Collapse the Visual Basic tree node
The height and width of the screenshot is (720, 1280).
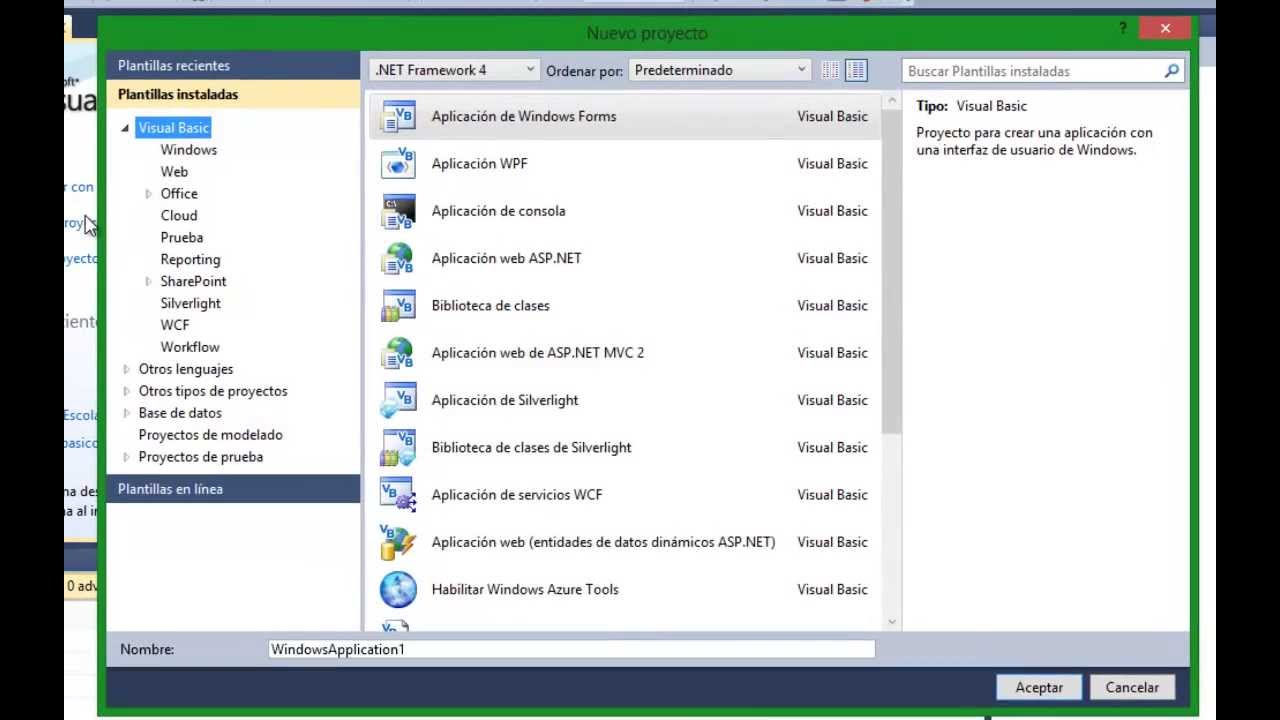pos(125,128)
